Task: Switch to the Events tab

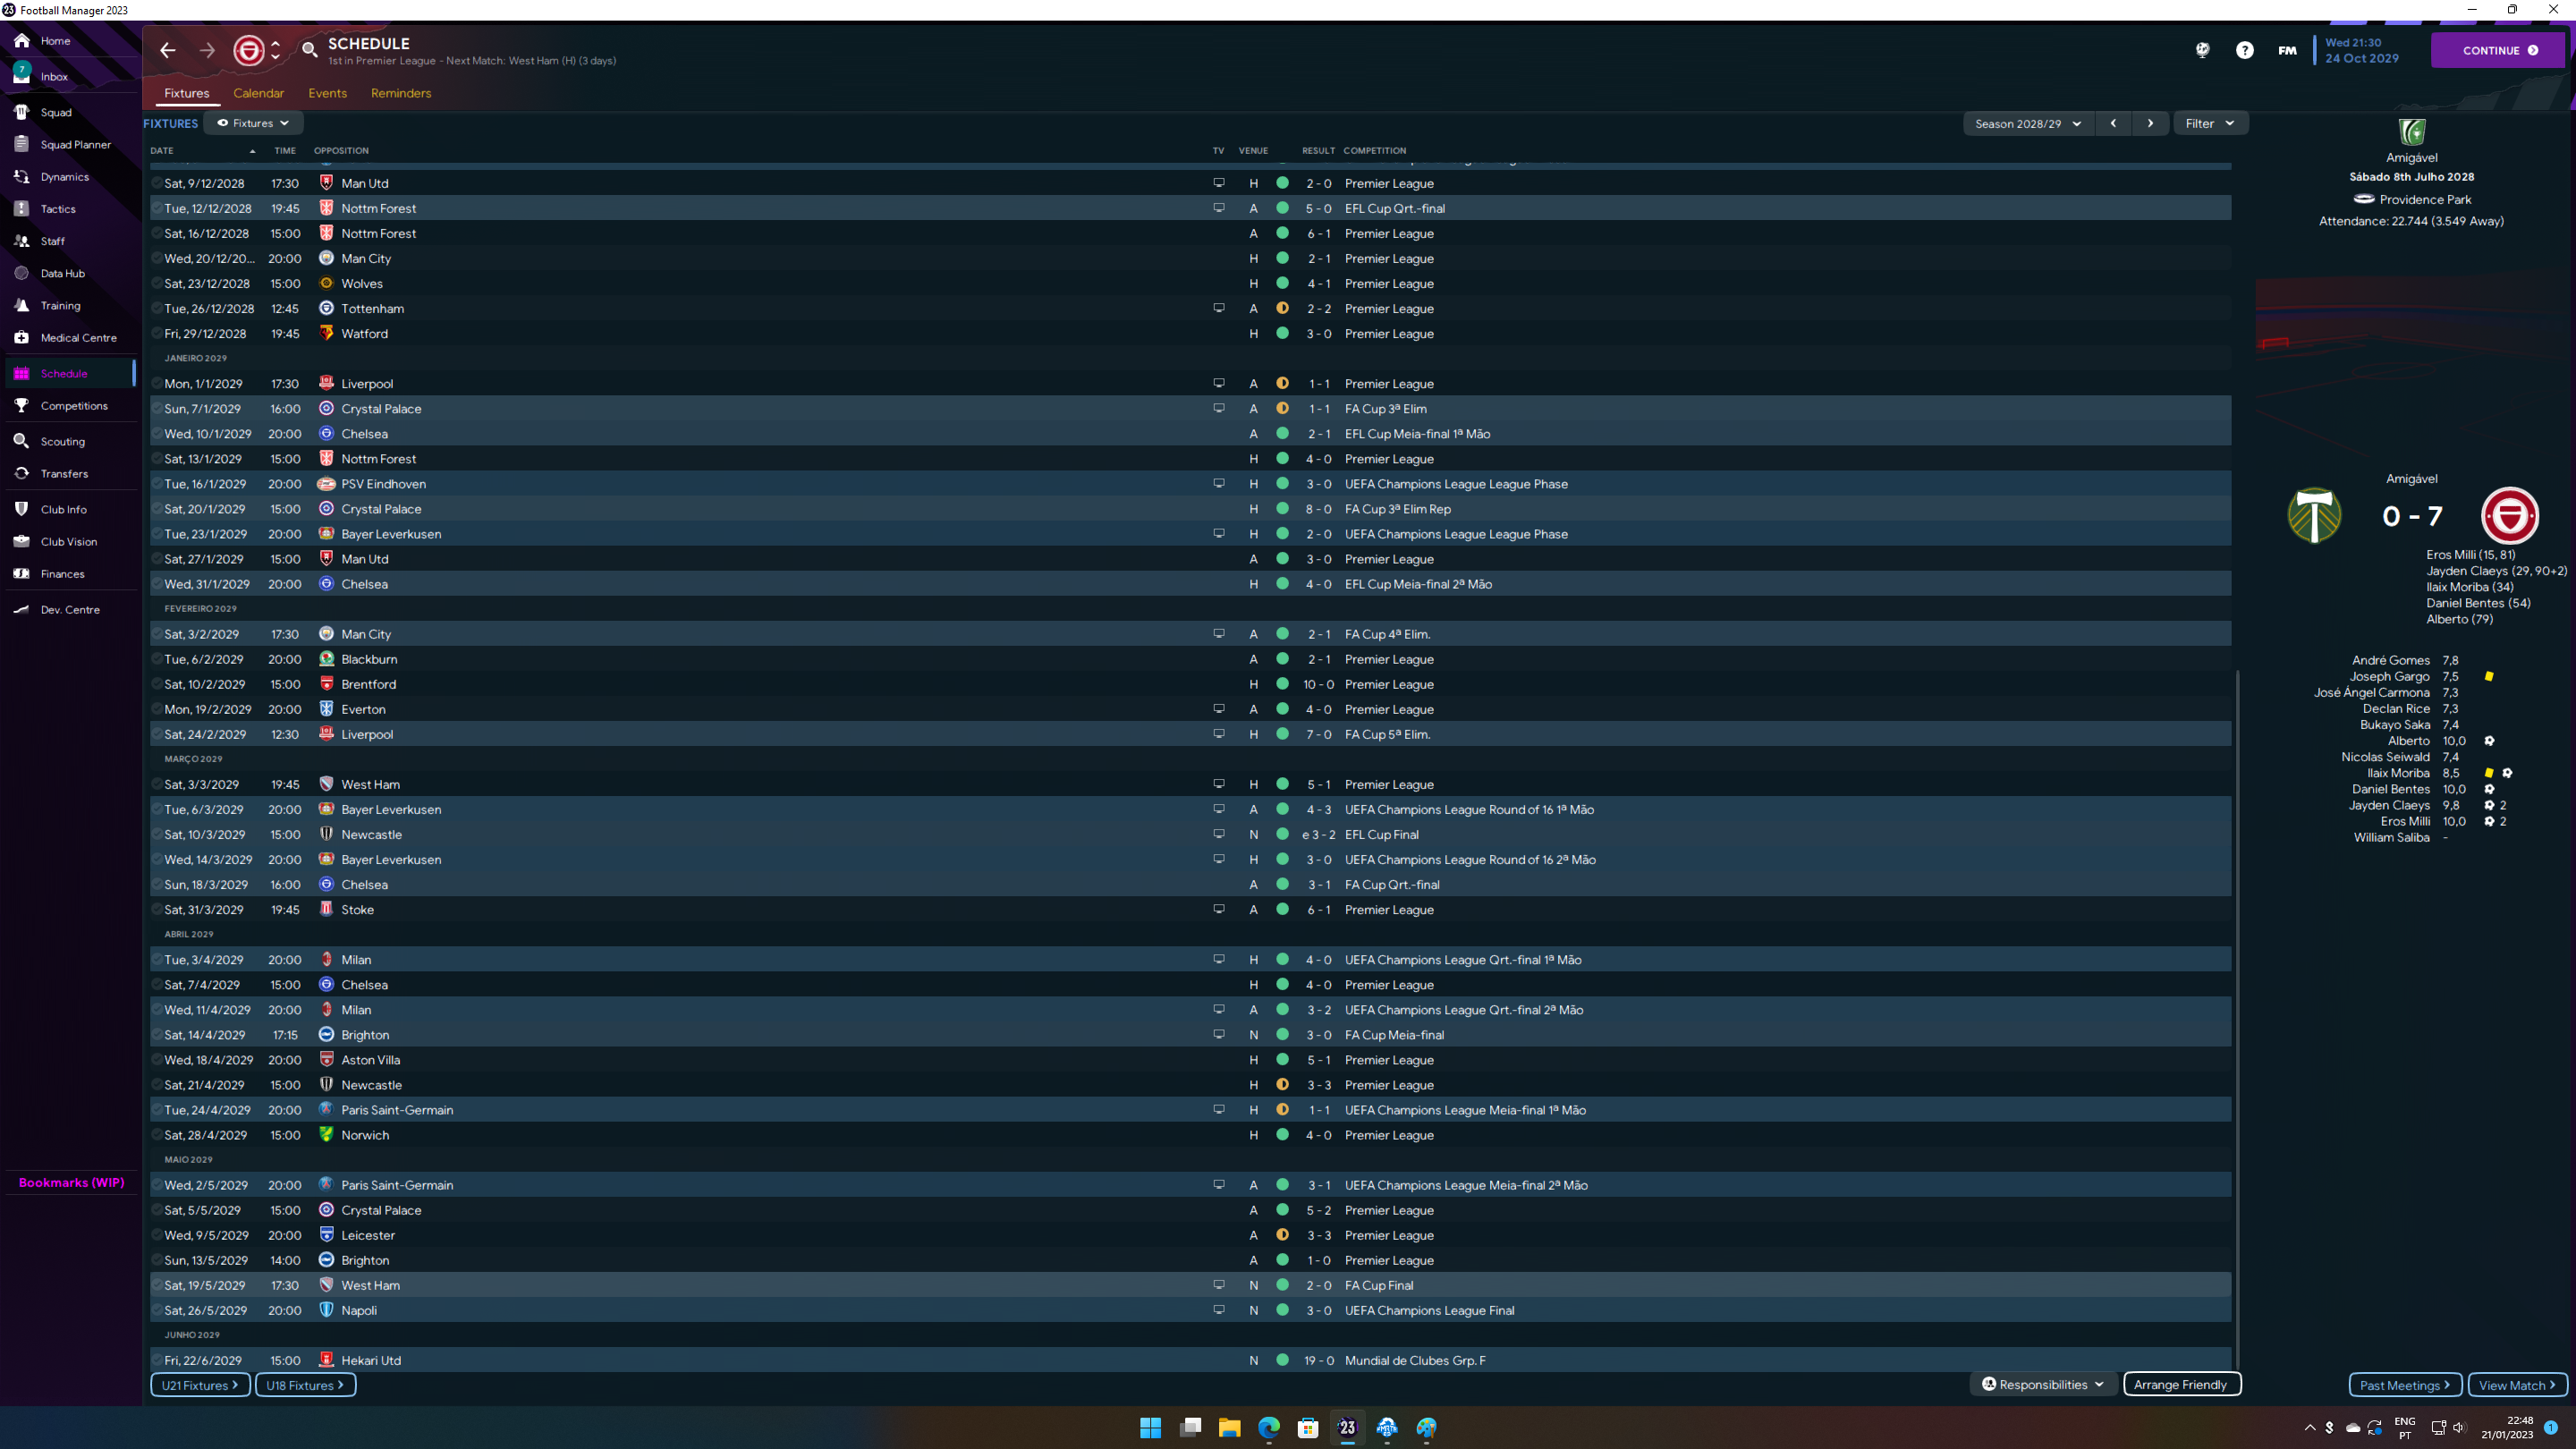Action: pyautogui.click(x=328, y=93)
